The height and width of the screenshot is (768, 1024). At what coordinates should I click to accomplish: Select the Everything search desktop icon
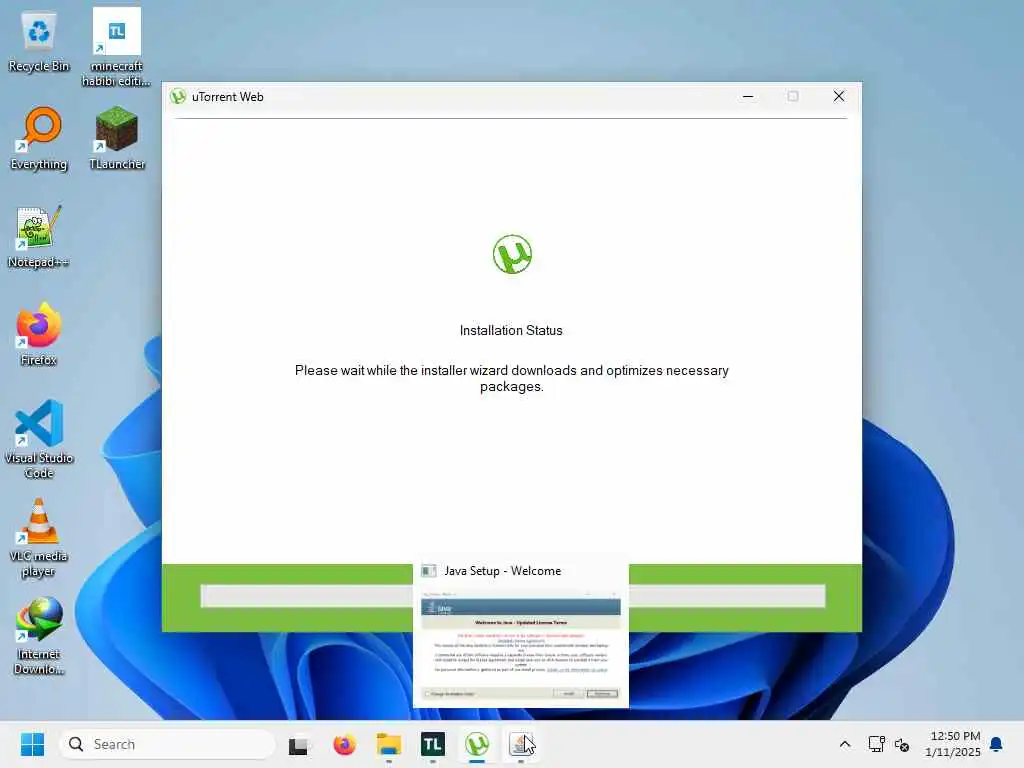point(39,139)
